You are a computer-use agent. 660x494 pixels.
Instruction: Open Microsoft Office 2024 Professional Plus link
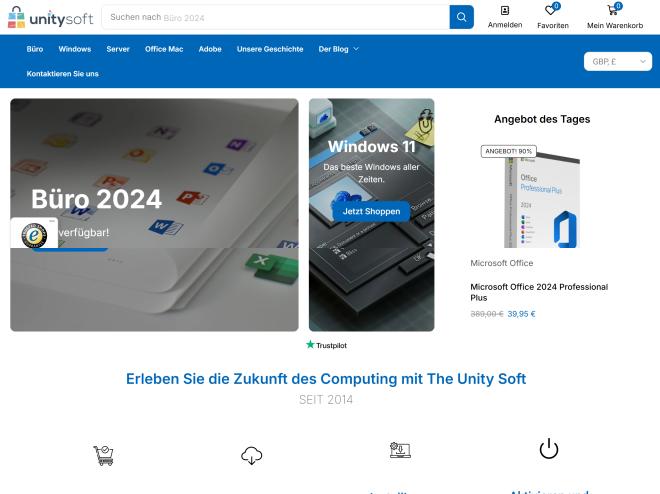(x=539, y=292)
